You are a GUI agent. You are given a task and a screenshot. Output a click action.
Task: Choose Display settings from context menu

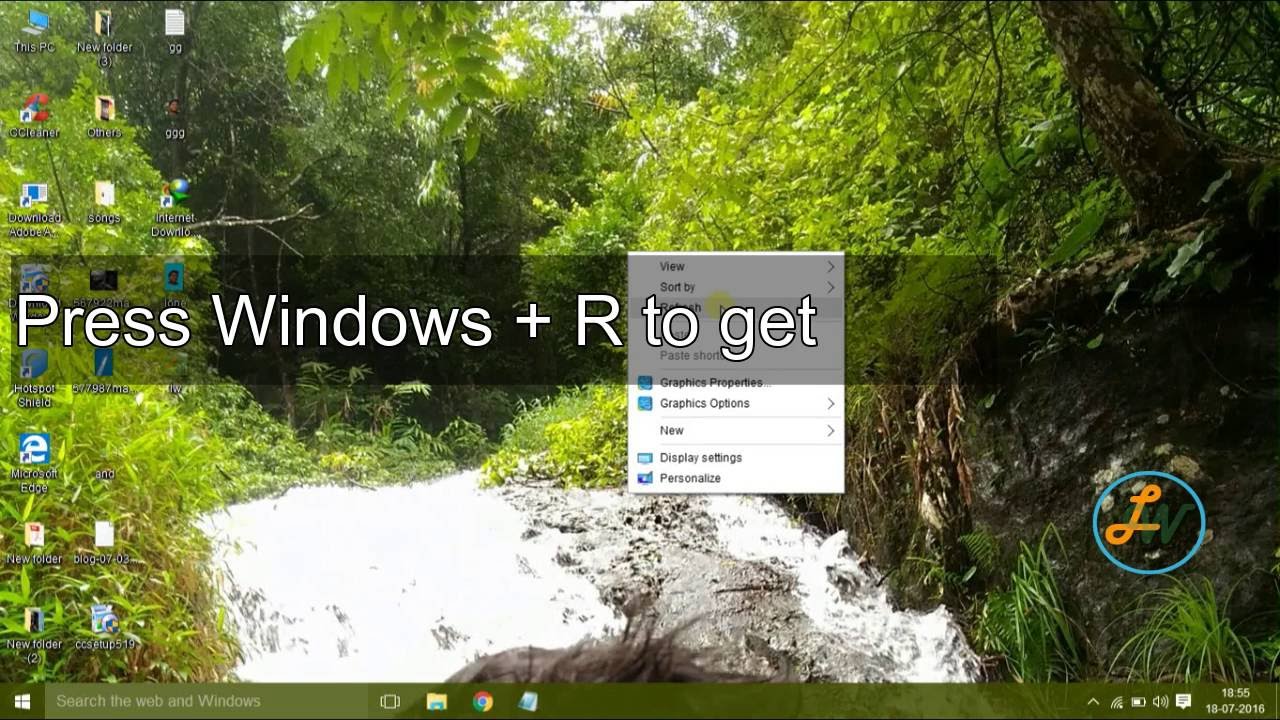[x=736, y=457]
